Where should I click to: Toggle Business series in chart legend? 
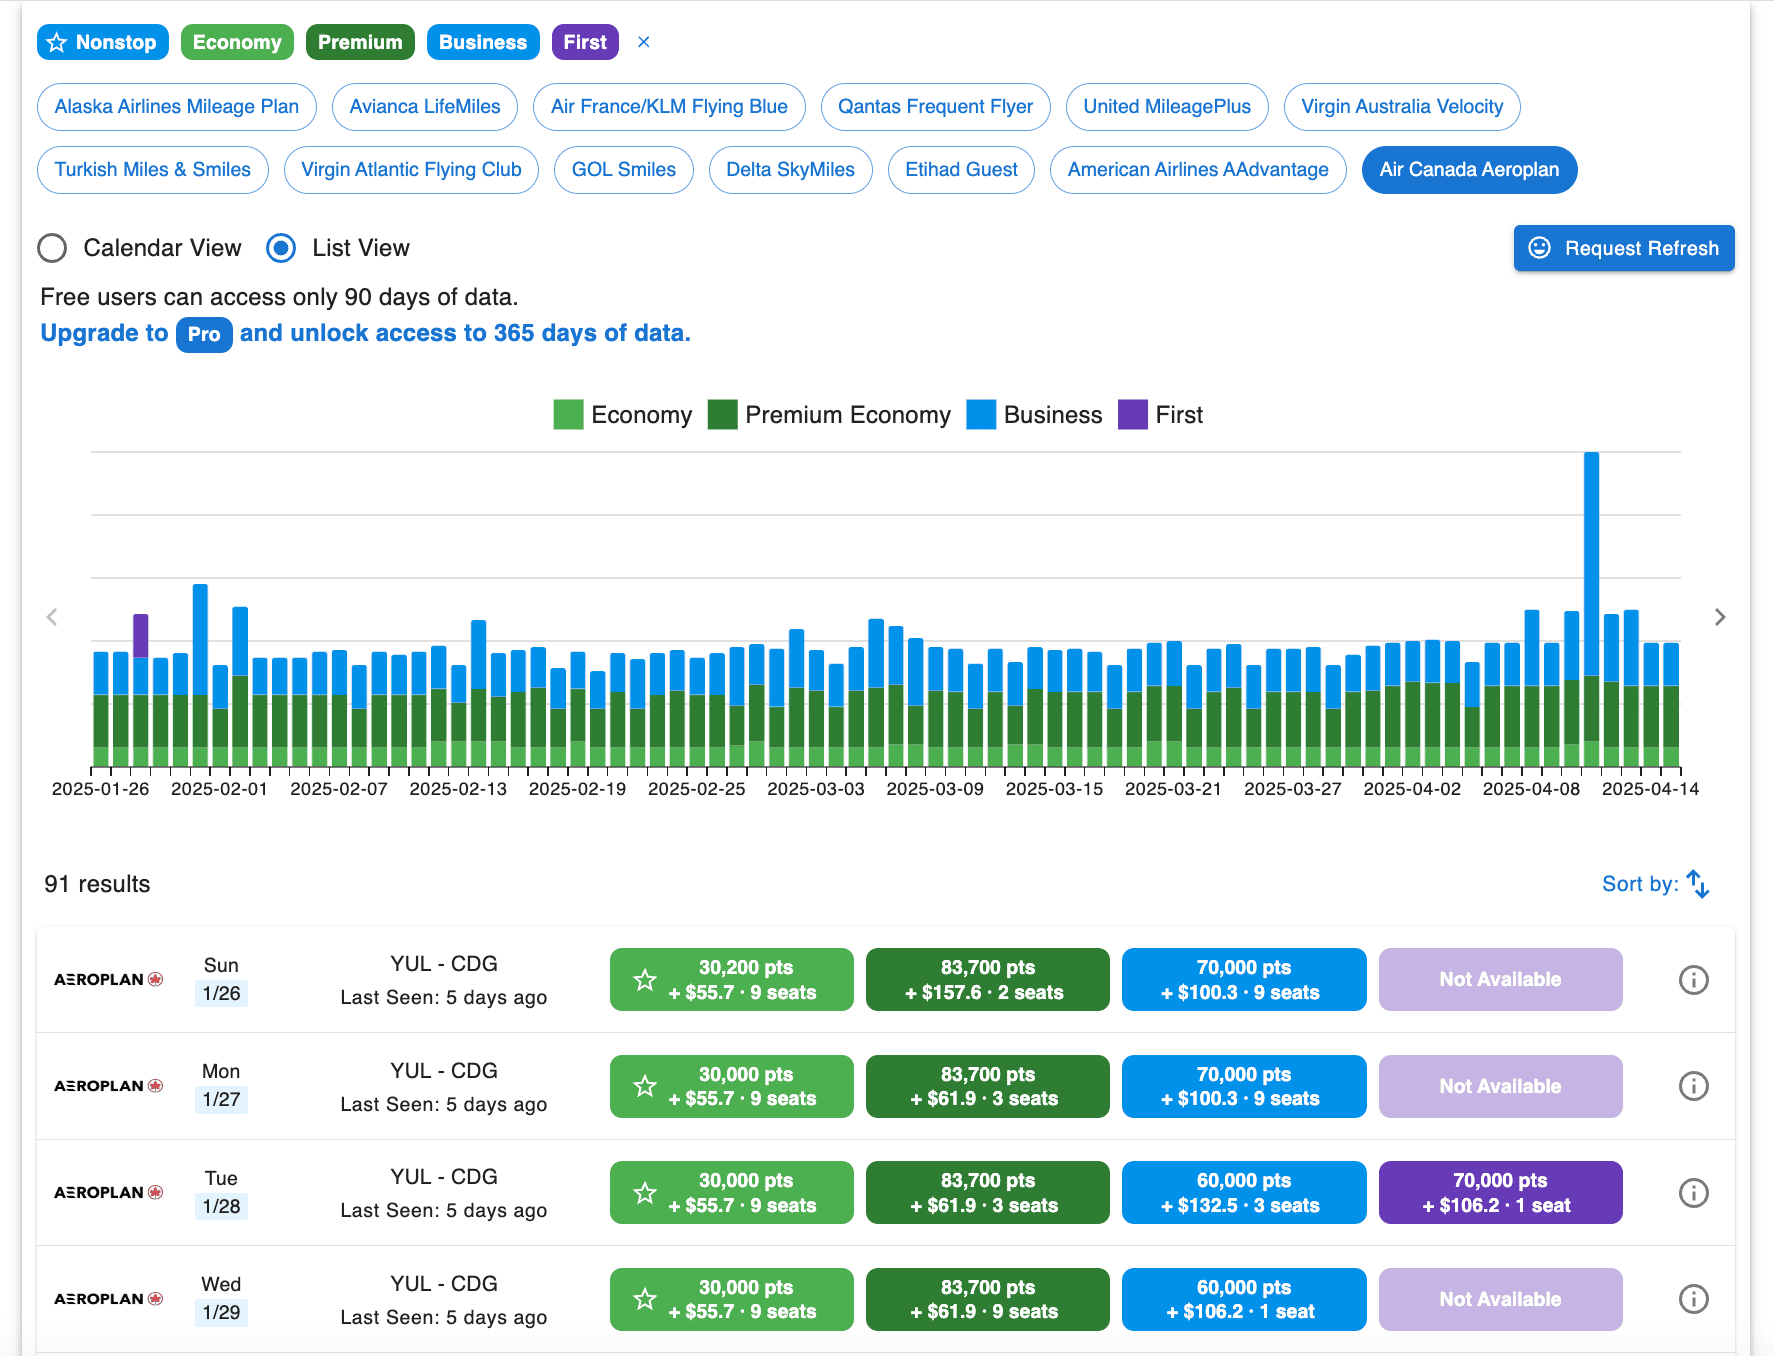click(x=1034, y=415)
